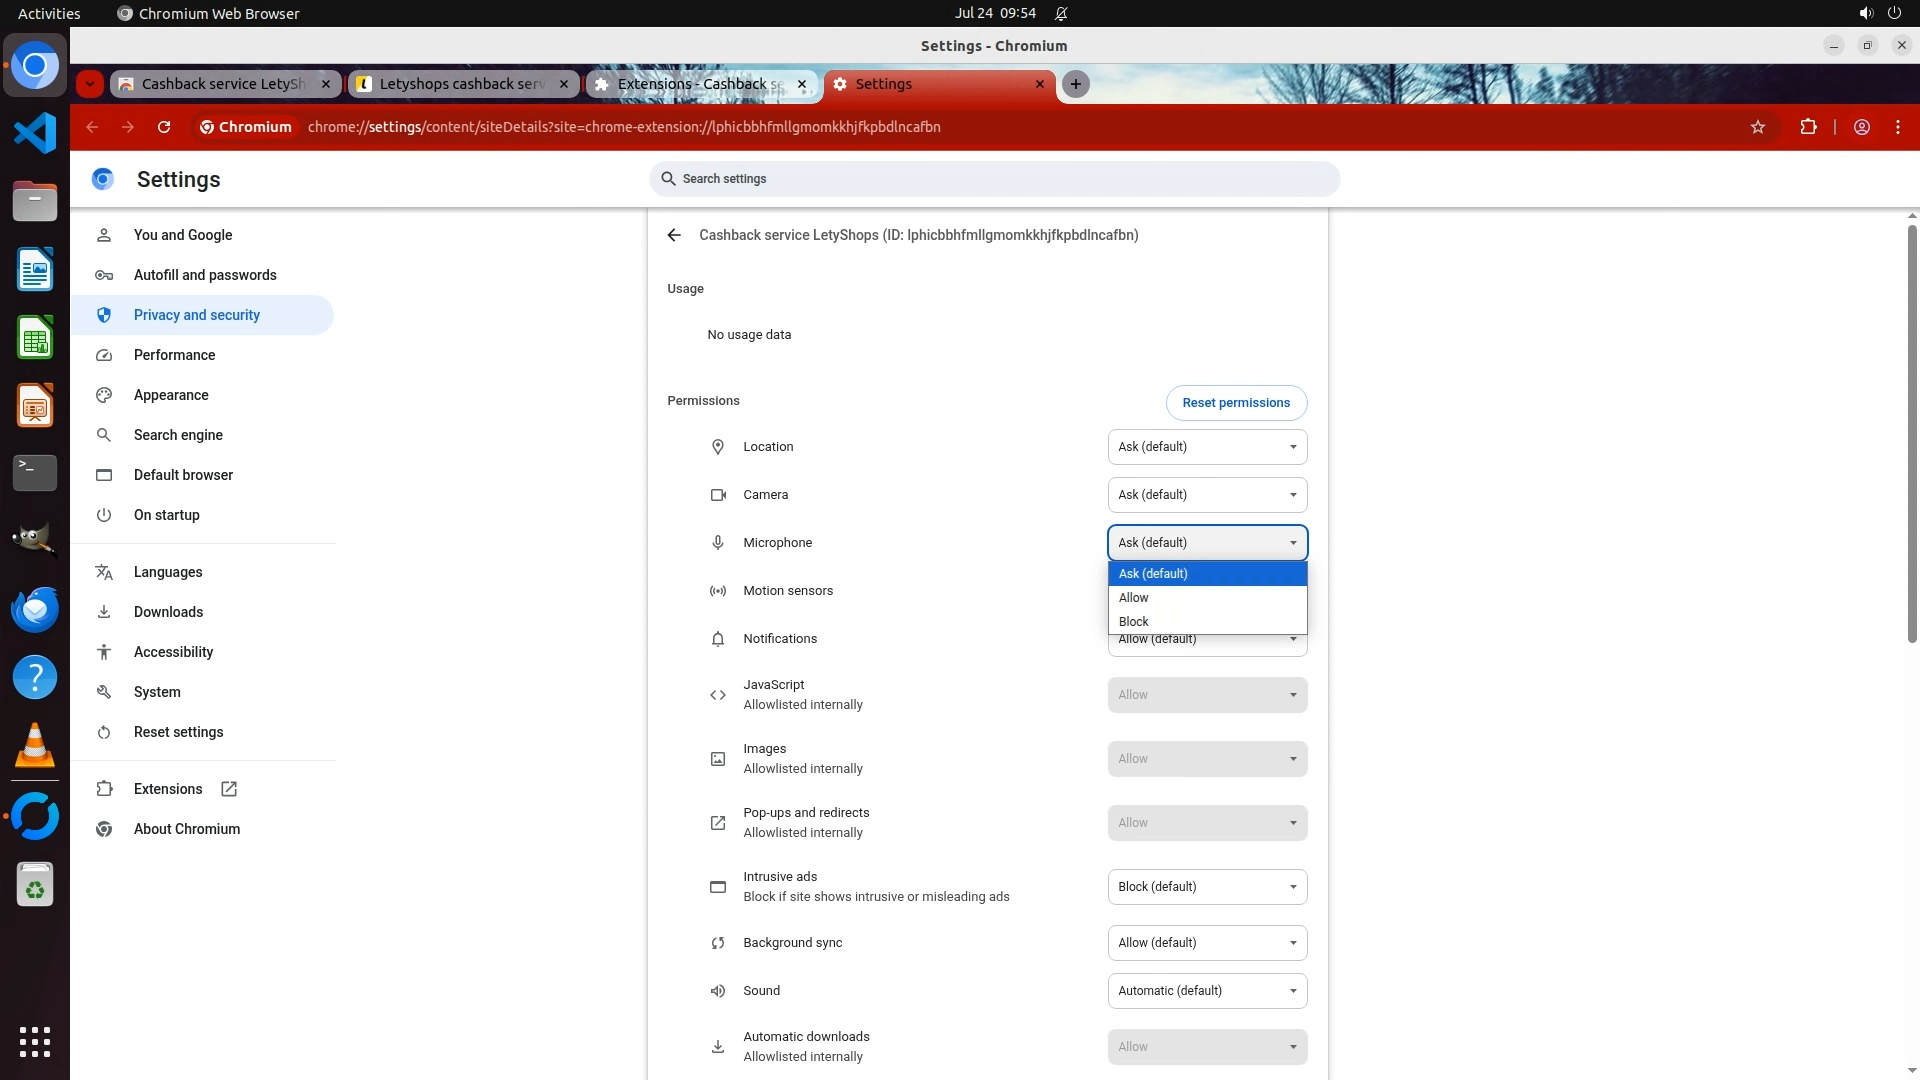
Task: Switch to Letyshops cashback service tab
Action: point(462,84)
